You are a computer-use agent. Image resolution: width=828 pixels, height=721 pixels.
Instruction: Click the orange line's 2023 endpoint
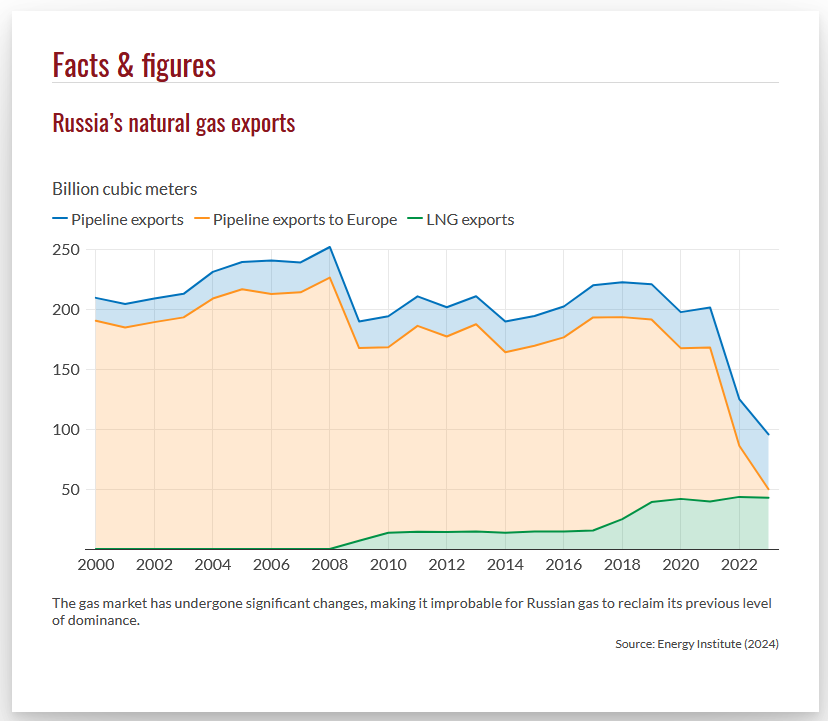click(768, 489)
